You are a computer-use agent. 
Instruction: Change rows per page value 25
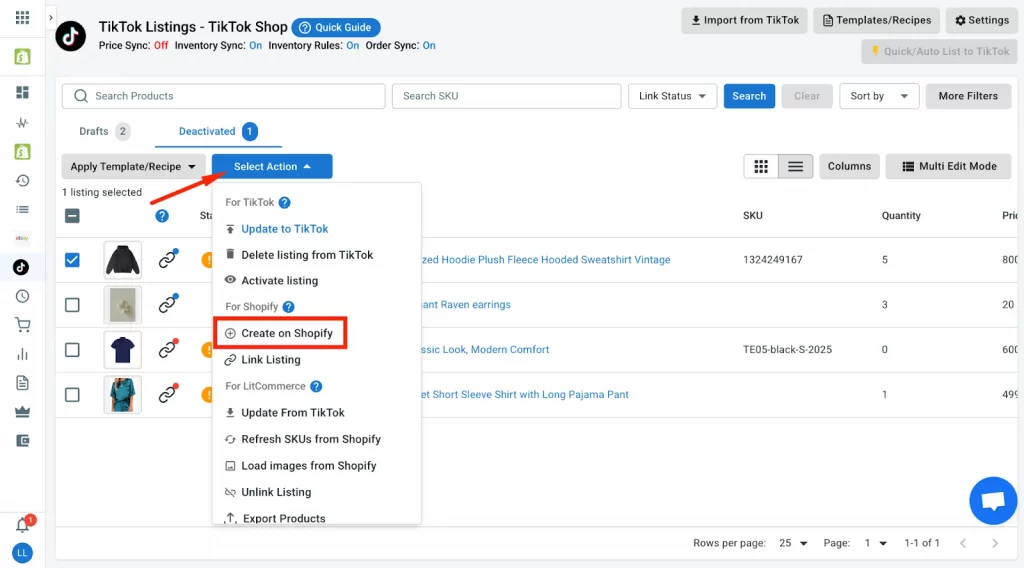pyautogui.click(x=793, y=543)
